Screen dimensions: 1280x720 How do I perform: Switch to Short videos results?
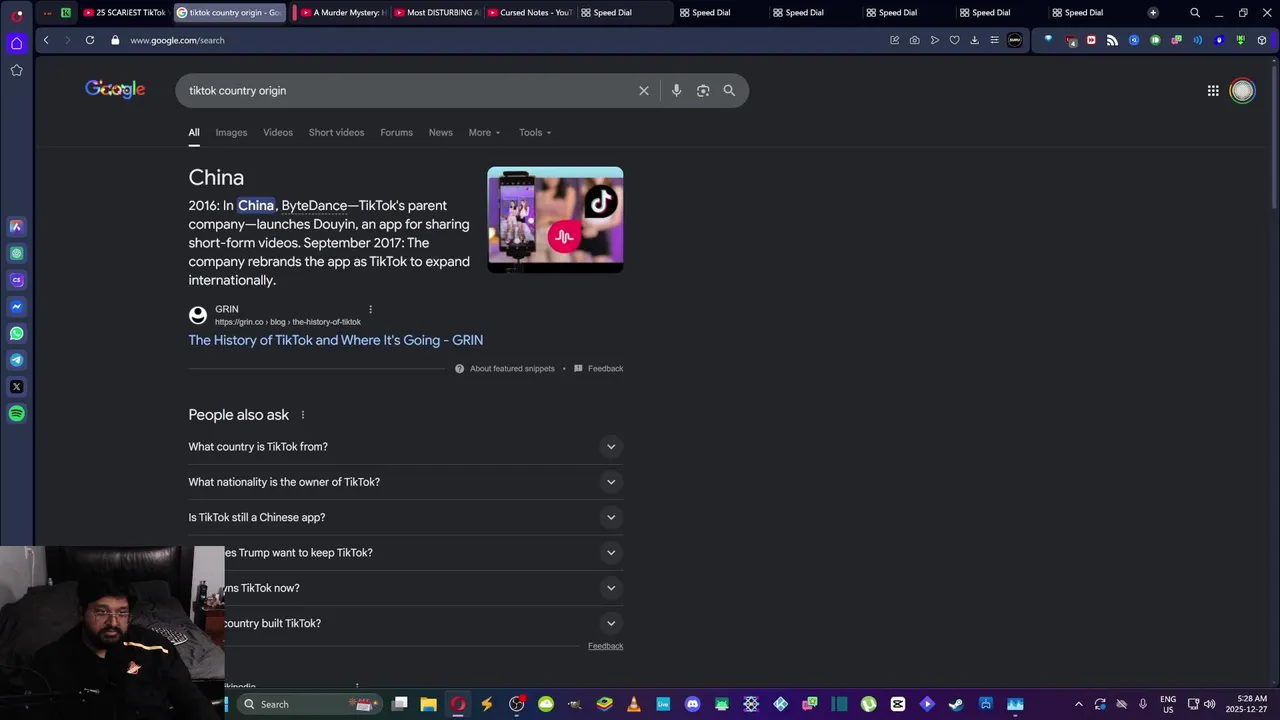[x=336, y=132]
